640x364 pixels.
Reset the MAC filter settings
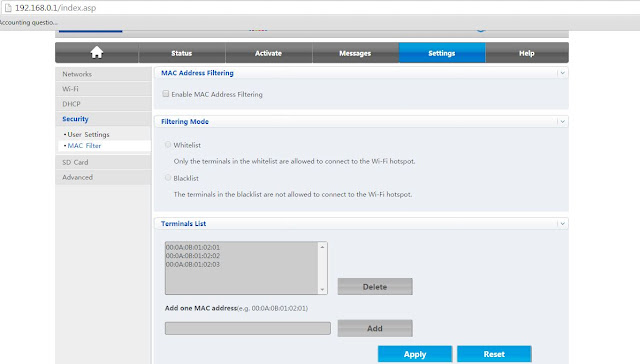point(494,354)
